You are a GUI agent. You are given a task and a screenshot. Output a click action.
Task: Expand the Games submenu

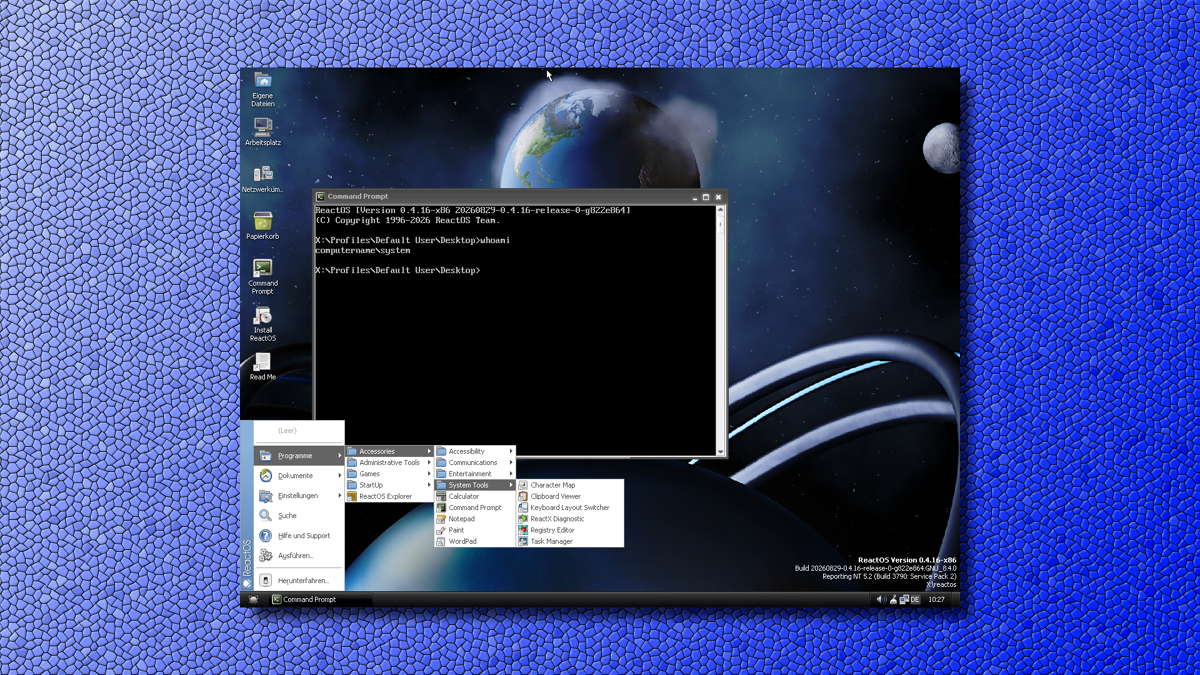[389, 474]
